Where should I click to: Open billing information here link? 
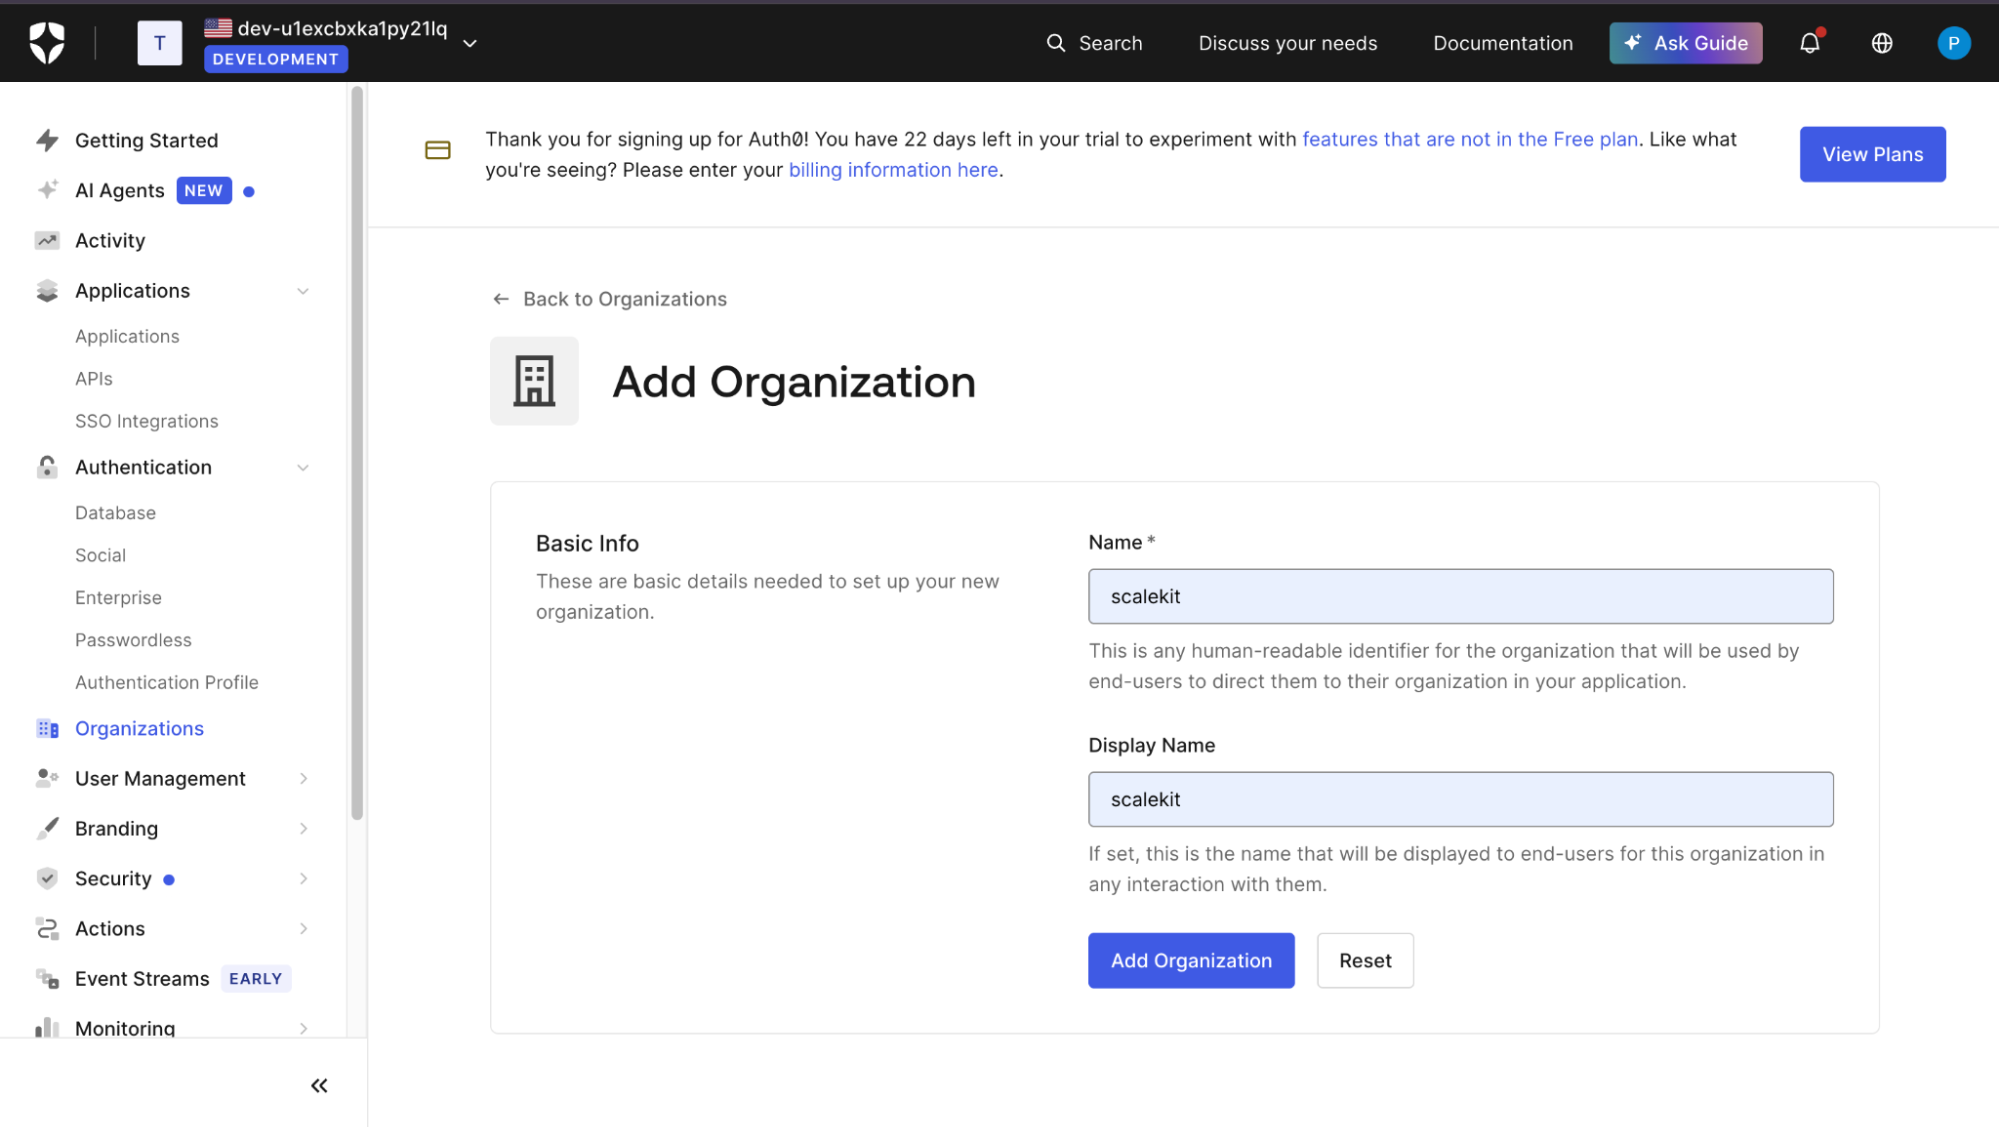pyautogui.click(x=893, y=170)
